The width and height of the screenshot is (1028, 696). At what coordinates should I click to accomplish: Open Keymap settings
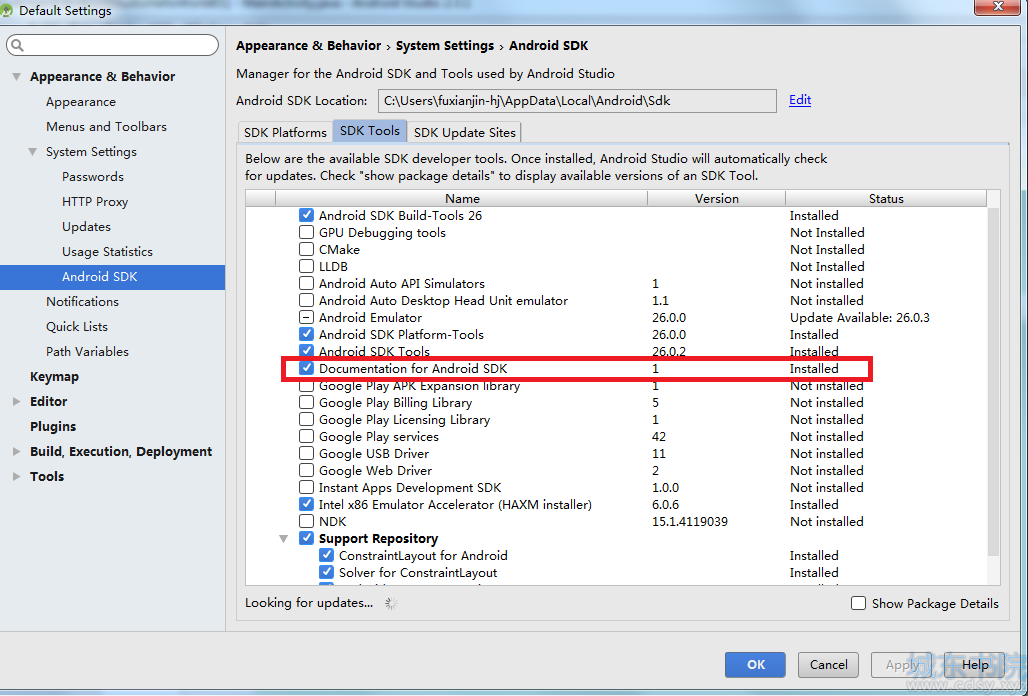point(54,376)
